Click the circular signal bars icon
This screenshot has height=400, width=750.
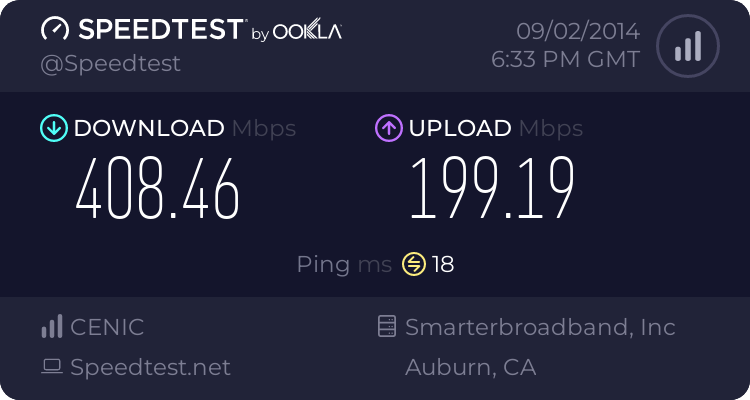(x=688, y=46)
